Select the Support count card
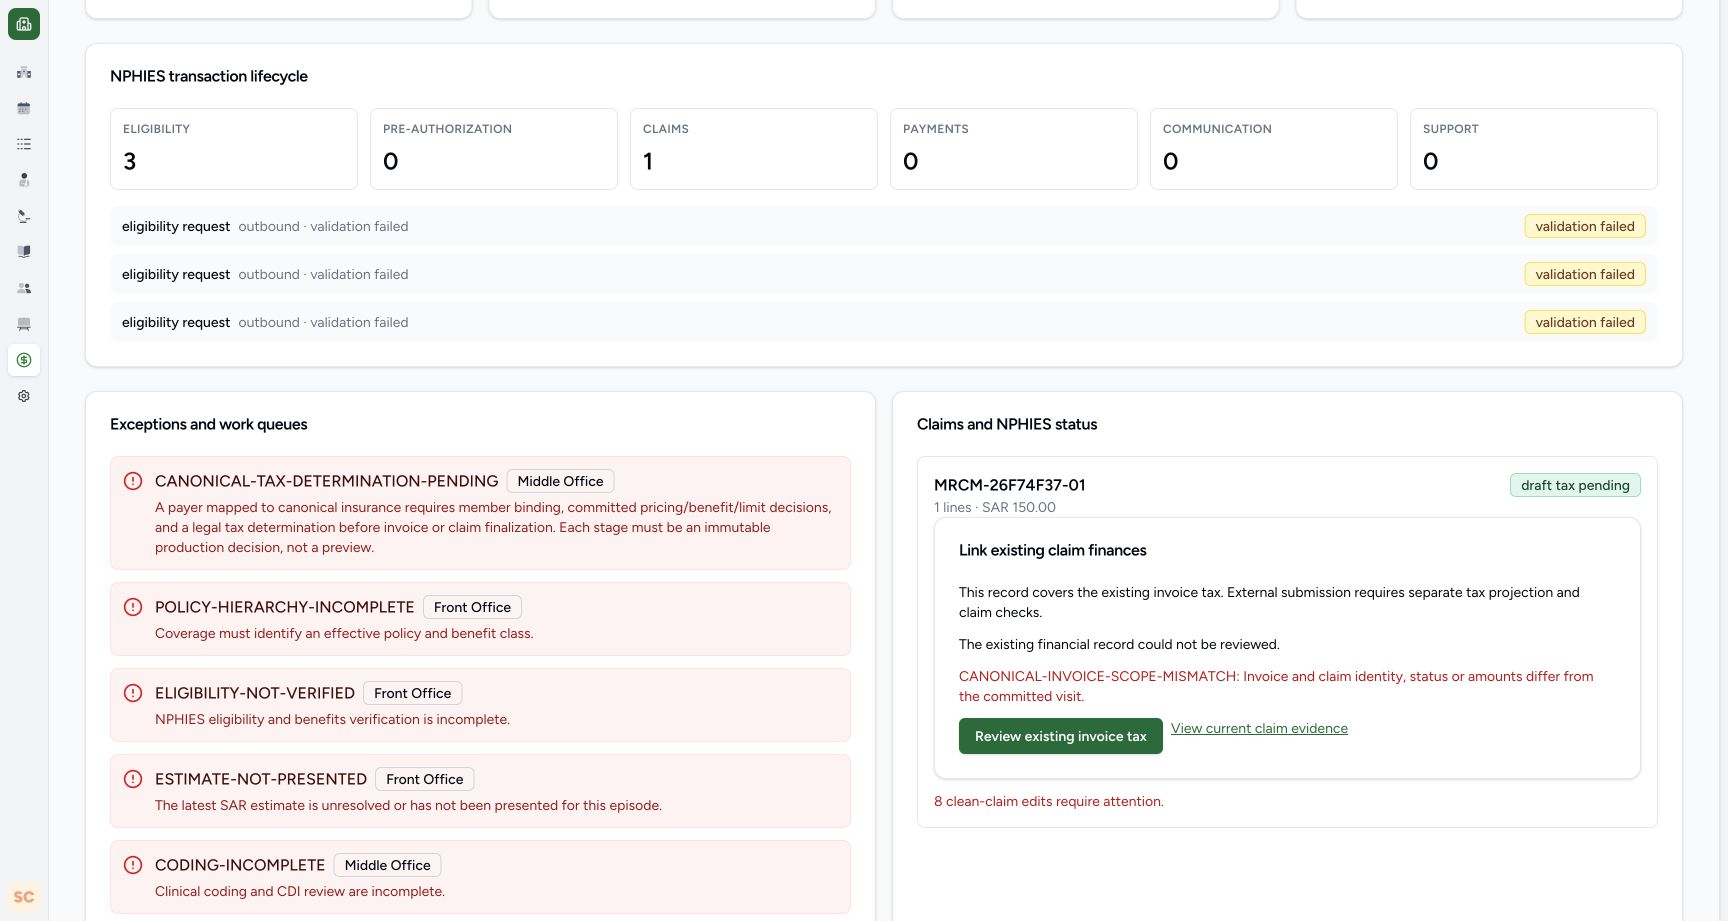 pos(1534,149)
